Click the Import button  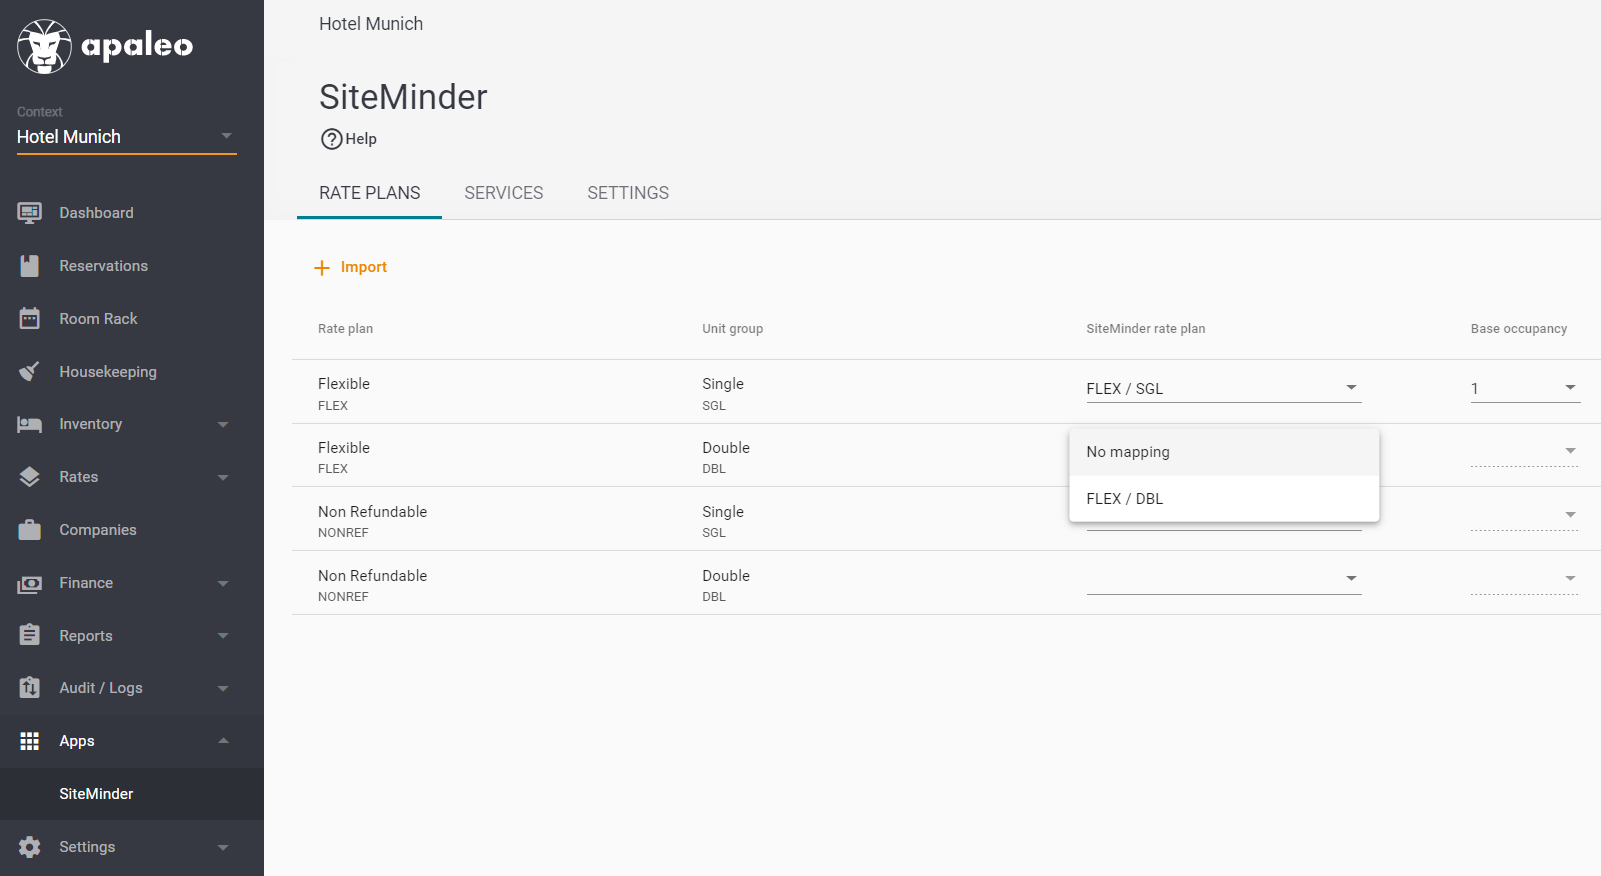351,267
